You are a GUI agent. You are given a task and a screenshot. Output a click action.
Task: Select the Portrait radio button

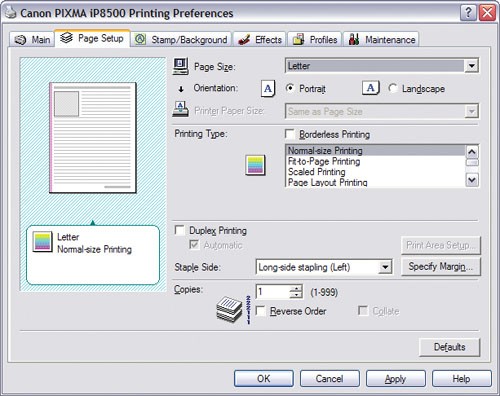click(290, 88)
